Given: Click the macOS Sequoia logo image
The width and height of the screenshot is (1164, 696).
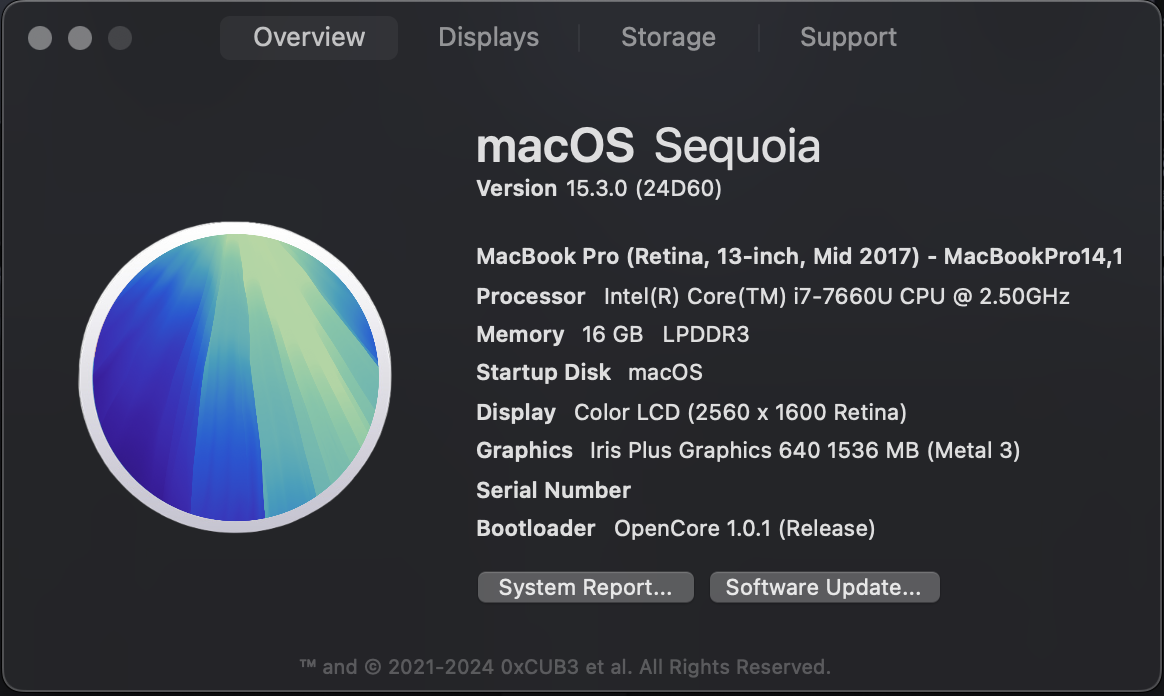Looking at the screenshot, I should (x=235, y=372).
